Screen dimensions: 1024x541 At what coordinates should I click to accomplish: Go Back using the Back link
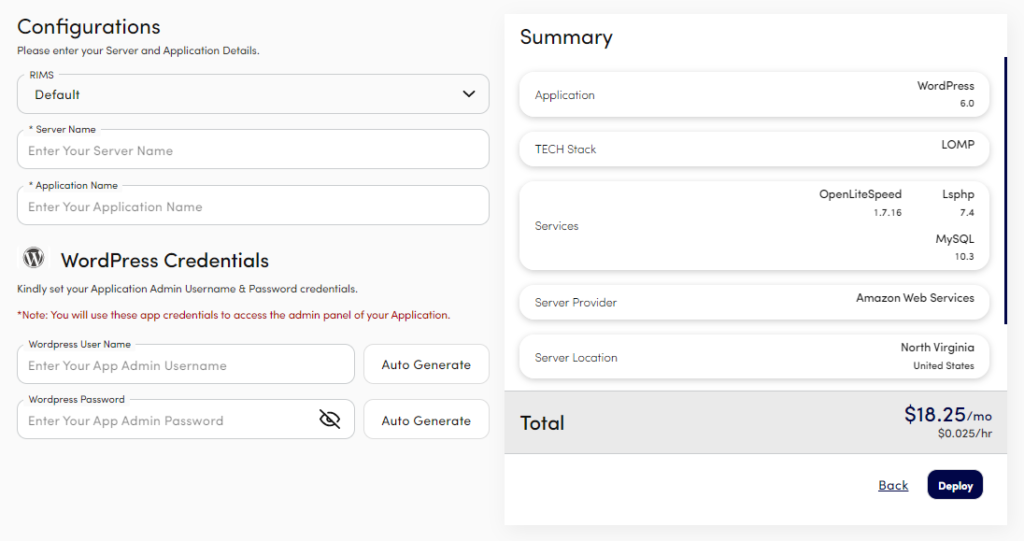tap(893, 486)
